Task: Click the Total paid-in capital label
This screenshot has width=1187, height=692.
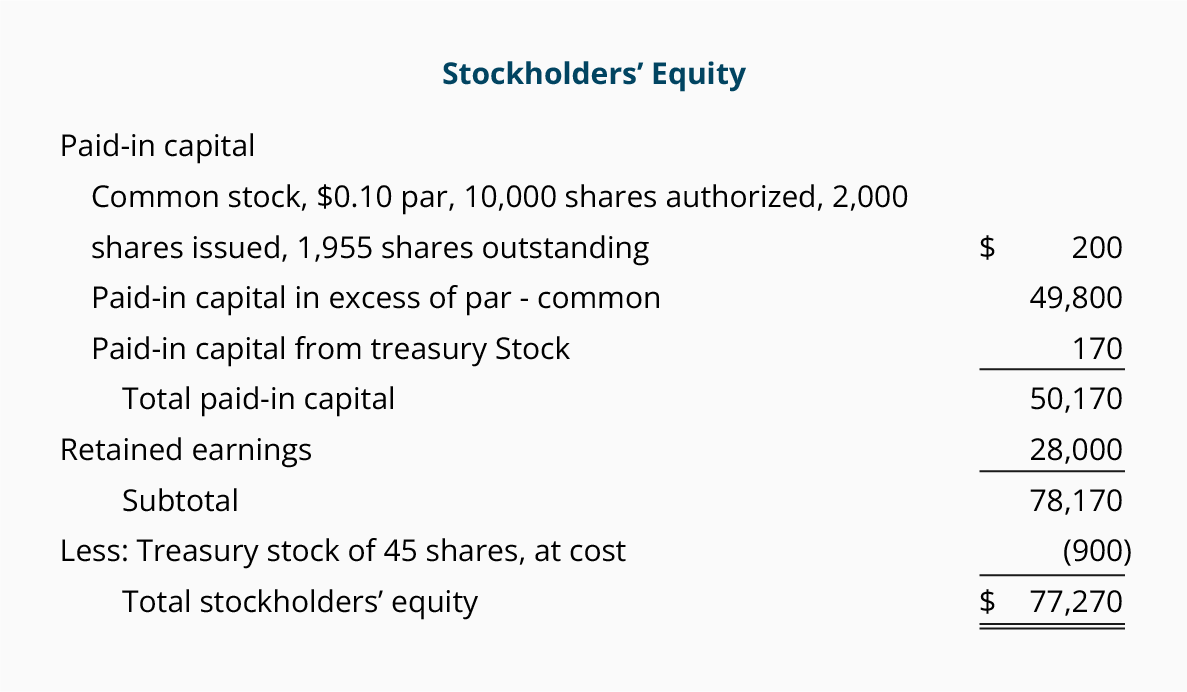Action: [x=258, y=399]
